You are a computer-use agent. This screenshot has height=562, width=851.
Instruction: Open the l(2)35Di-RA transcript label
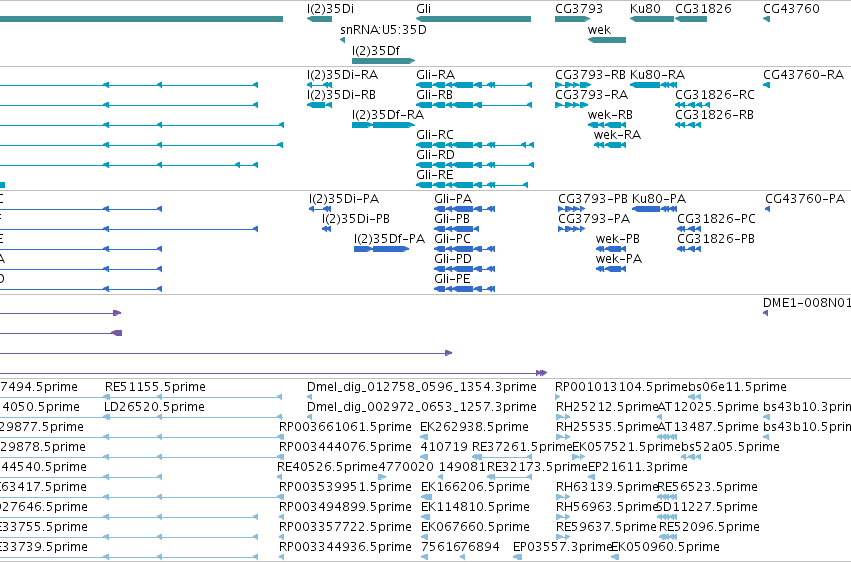342,75
